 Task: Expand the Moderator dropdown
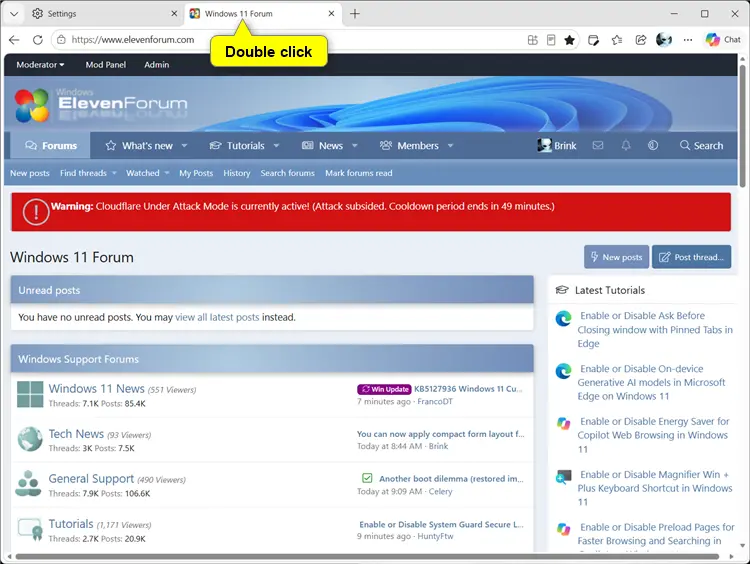tap(40, 65)
